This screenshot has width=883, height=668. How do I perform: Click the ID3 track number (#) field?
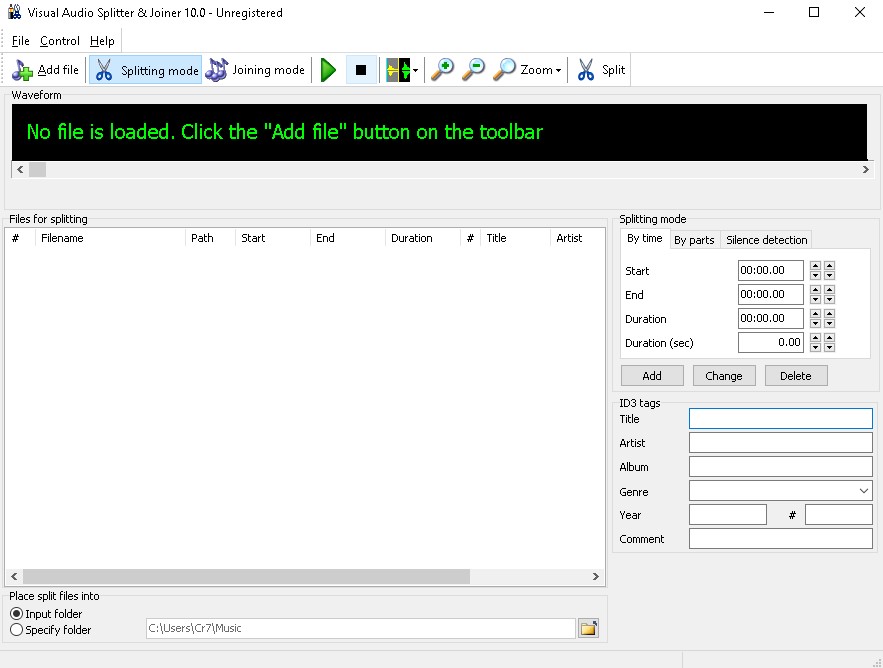point(839,515)
